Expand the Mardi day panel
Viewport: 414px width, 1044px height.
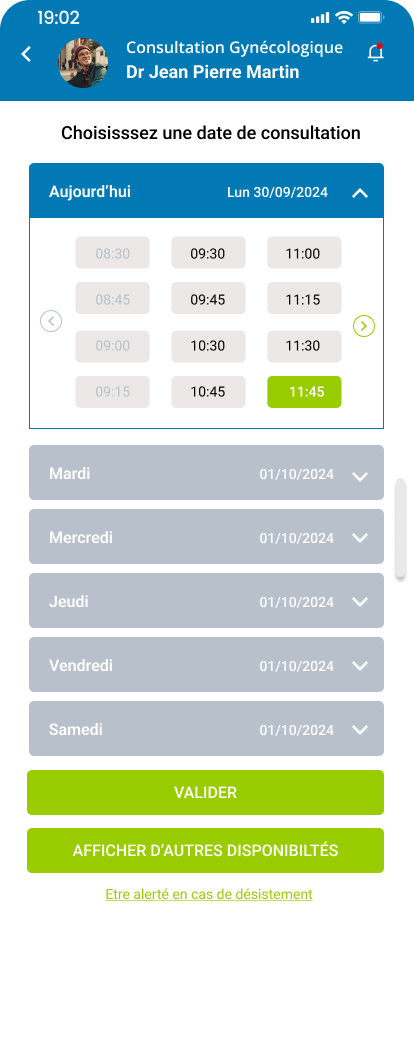(206, 473)
